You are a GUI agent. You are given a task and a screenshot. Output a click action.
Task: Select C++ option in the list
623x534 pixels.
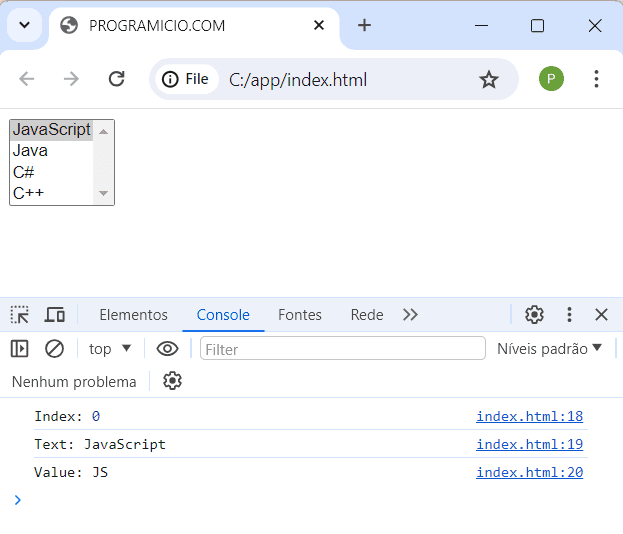coord(51,193)
